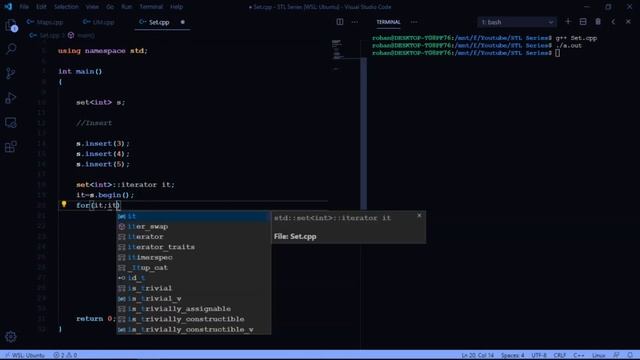Open the Run and Debug view
Viewport: 640px width, 360px height.
click(11, 98)
